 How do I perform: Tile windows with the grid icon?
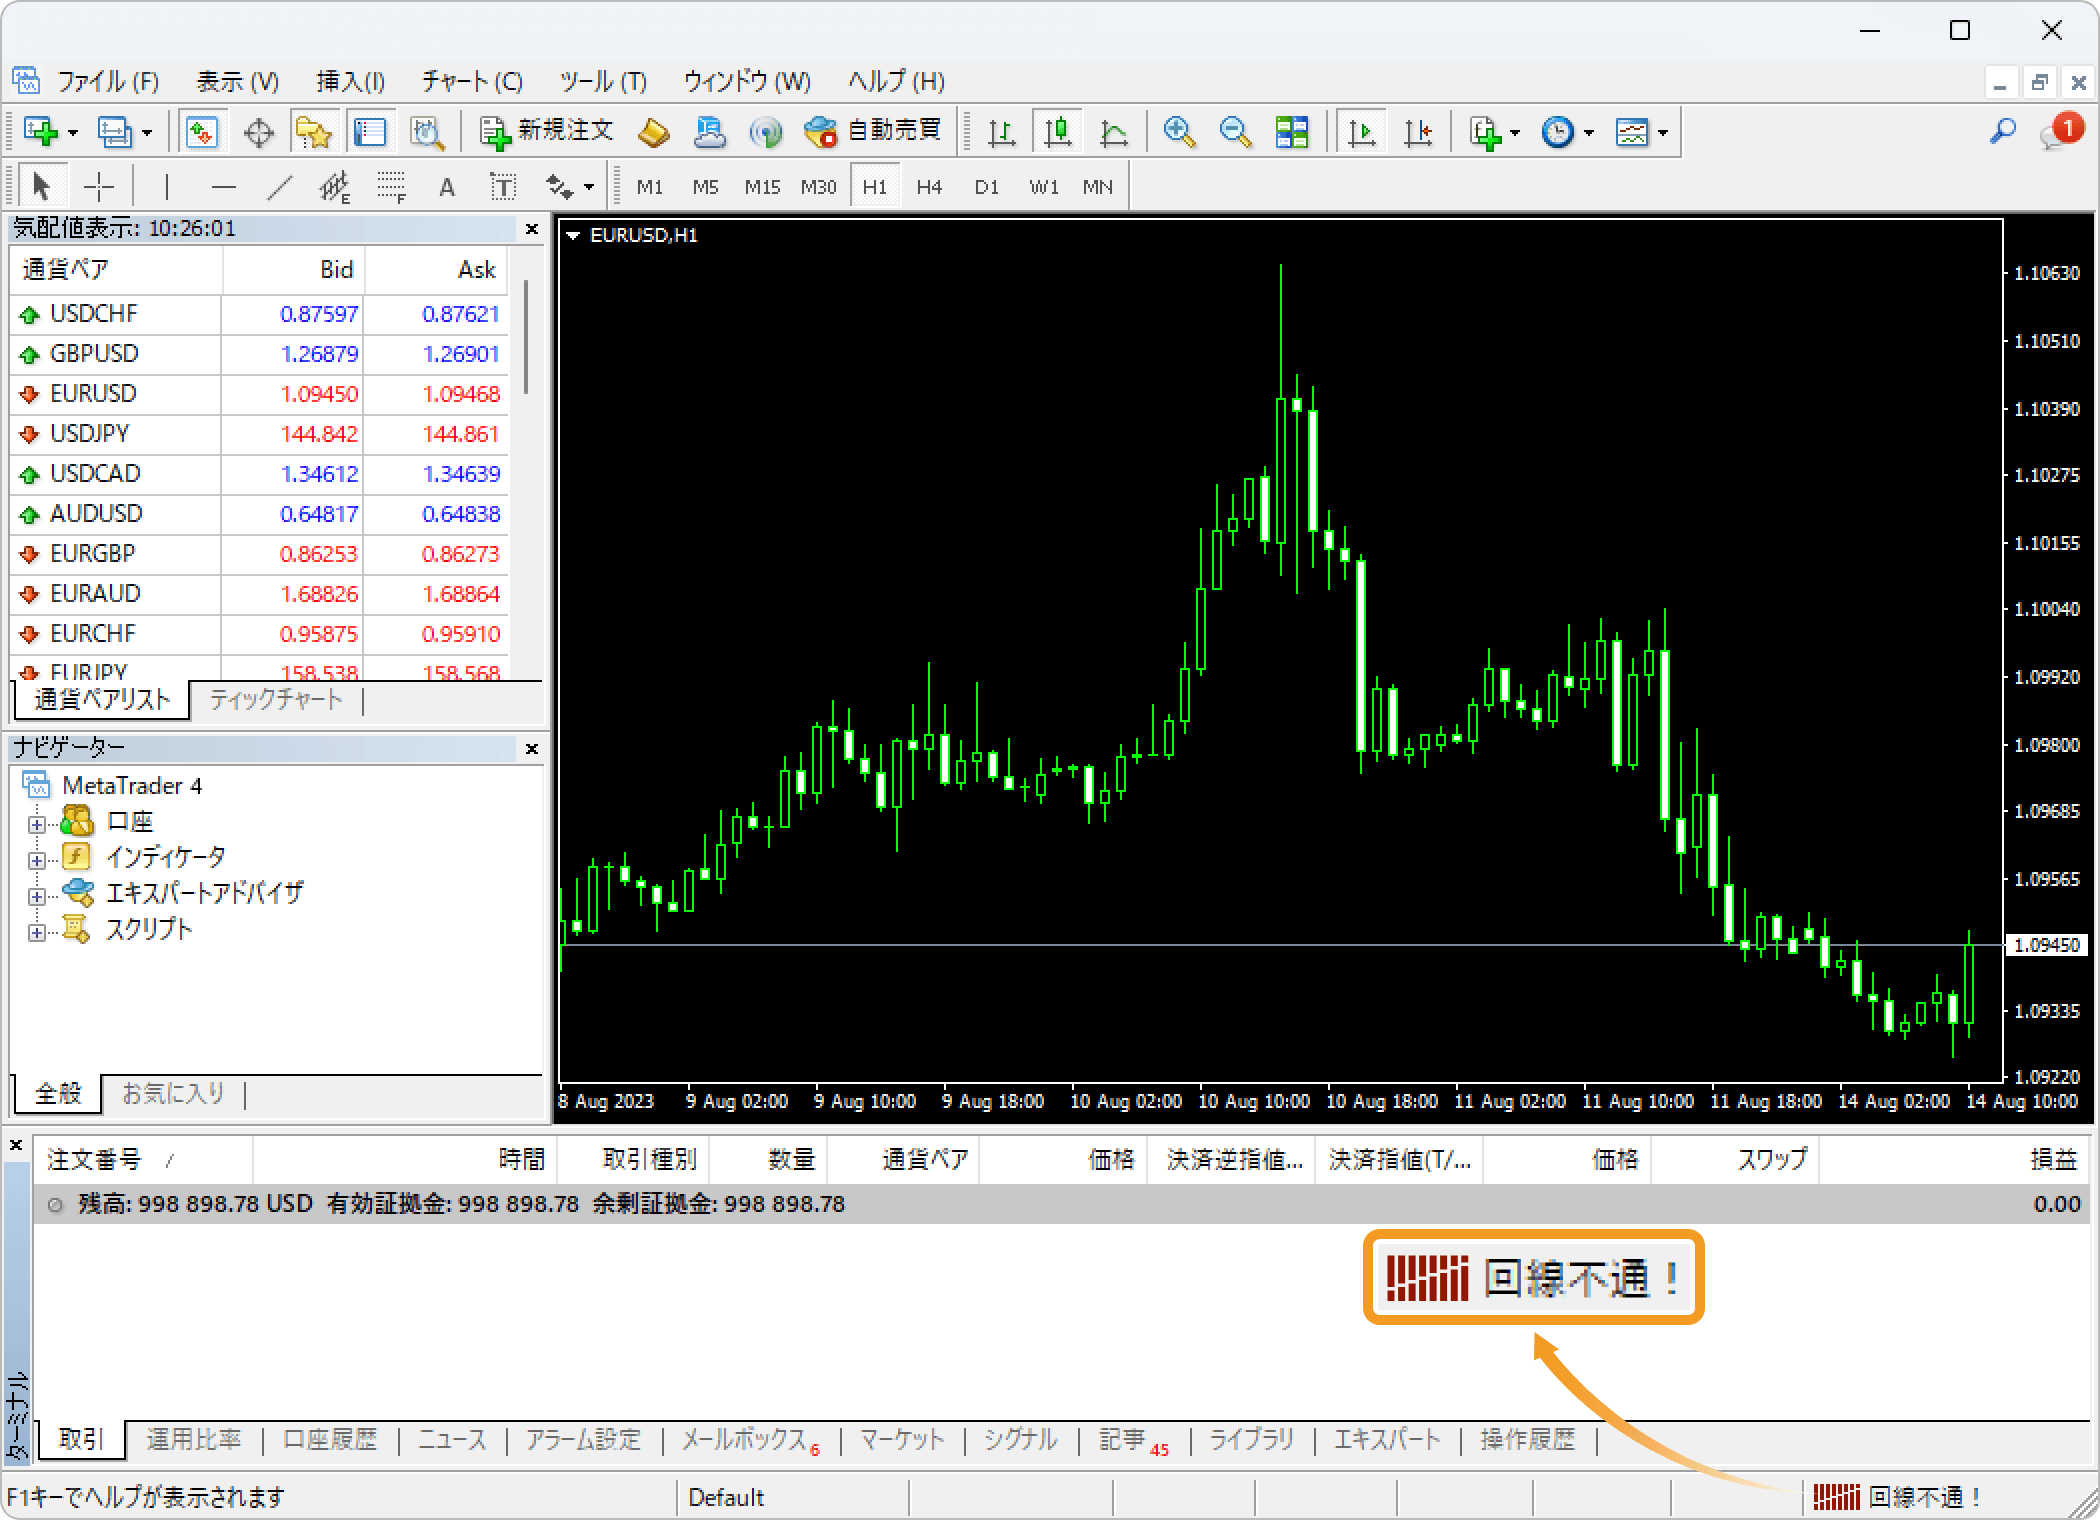pos(1291,132)
